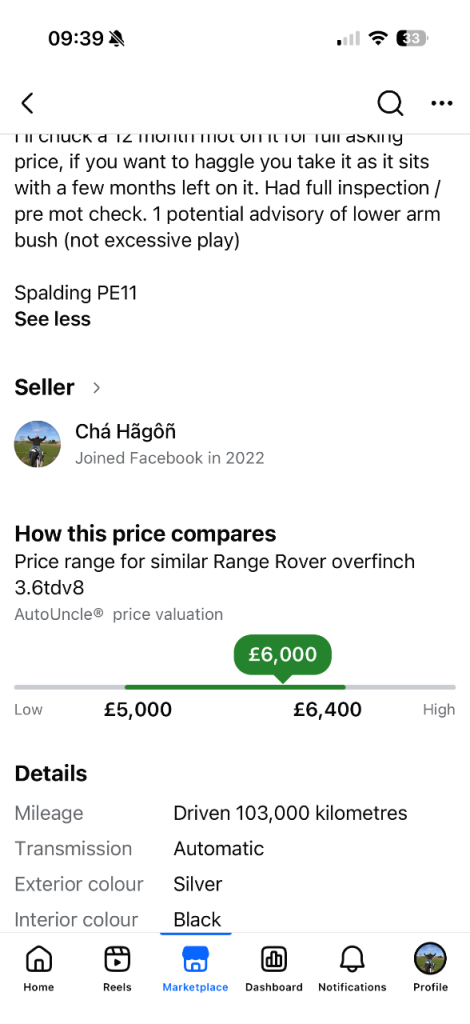Screen dimensions: 470x1024
Task: Tap seller name Chá Hãgôñ
Action: click(125, 432)
